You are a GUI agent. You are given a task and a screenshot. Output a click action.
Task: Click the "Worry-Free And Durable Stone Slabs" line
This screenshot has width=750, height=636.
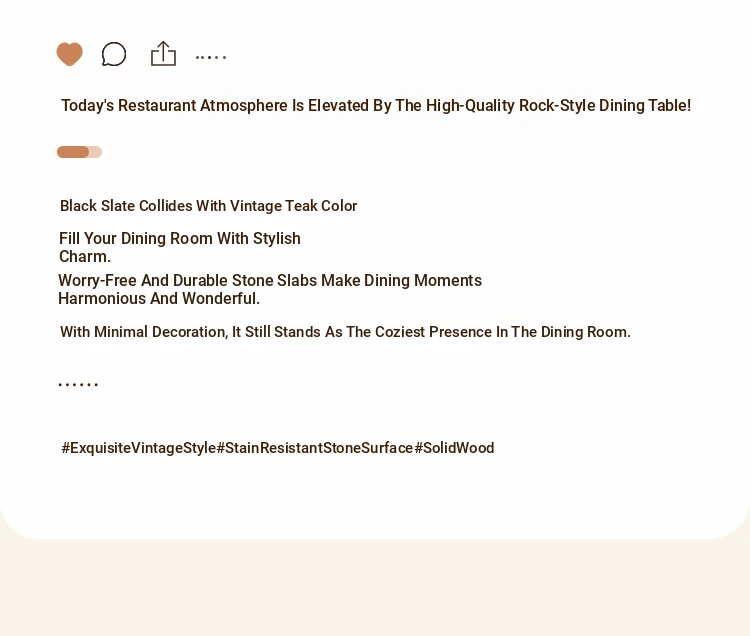270,280
